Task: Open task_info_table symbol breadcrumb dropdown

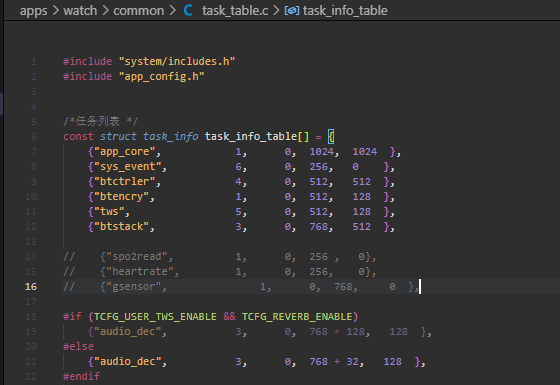Action: (345, 11)
